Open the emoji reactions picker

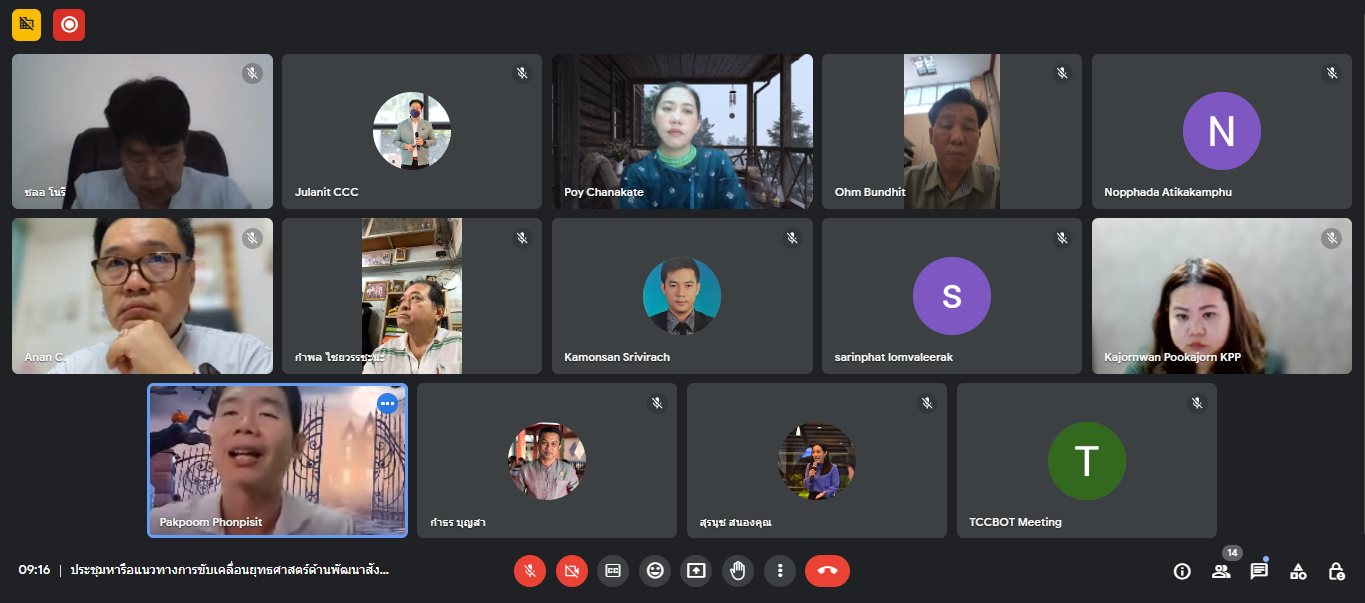click(x=655, y=570)
